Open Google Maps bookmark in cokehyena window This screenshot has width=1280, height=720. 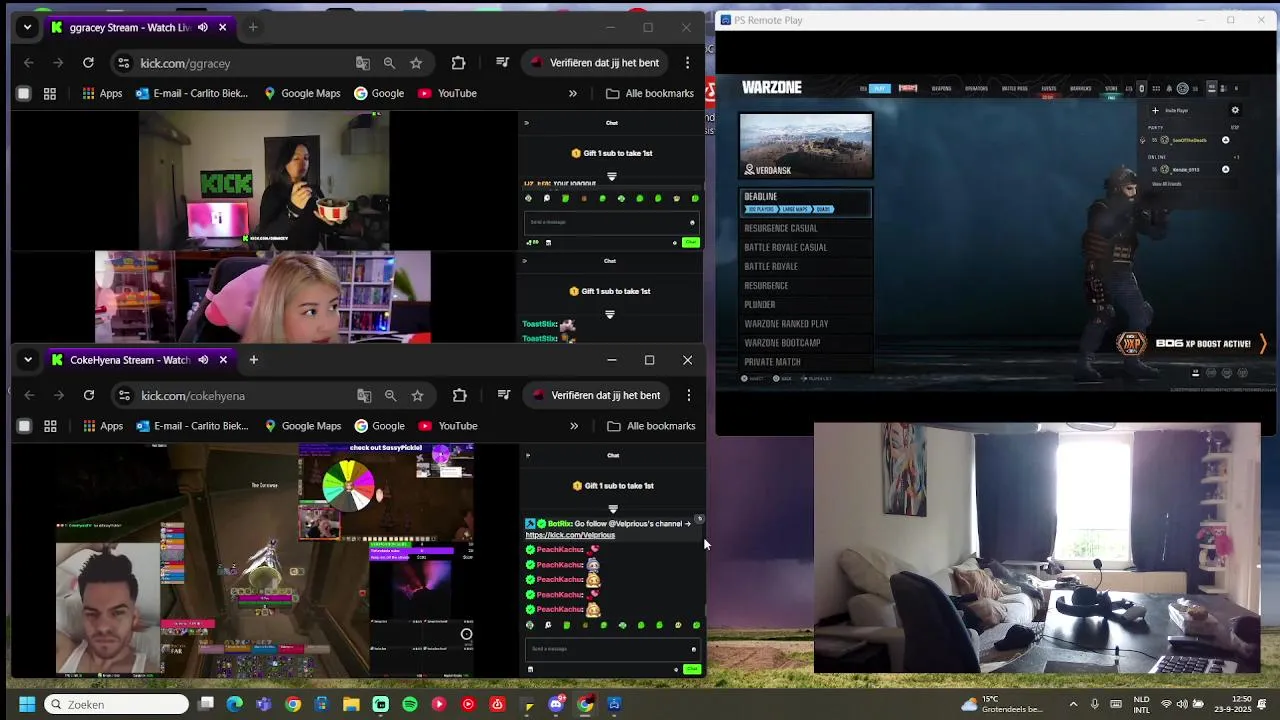tap(302, 426)
